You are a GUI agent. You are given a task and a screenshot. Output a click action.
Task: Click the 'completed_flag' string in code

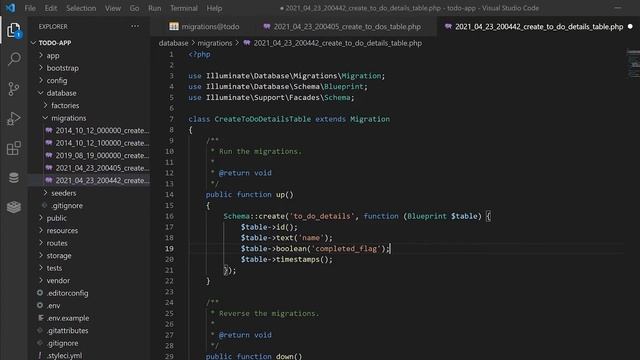(346, 249)
